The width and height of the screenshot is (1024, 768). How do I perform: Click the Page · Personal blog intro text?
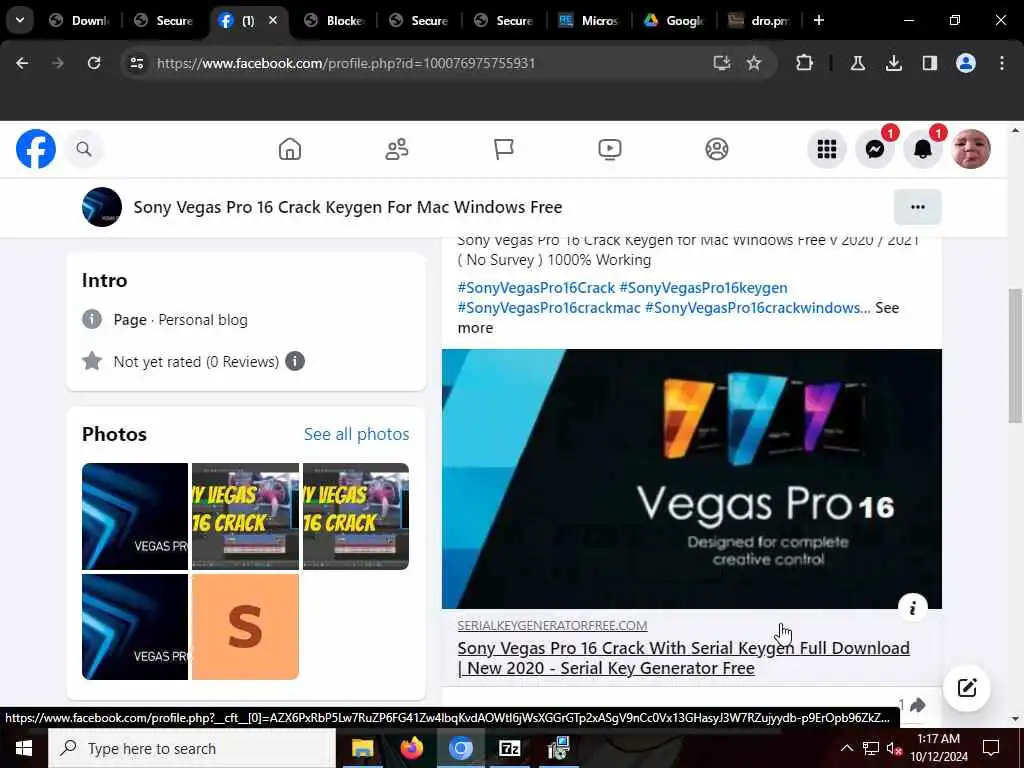(x=181, y=320)
